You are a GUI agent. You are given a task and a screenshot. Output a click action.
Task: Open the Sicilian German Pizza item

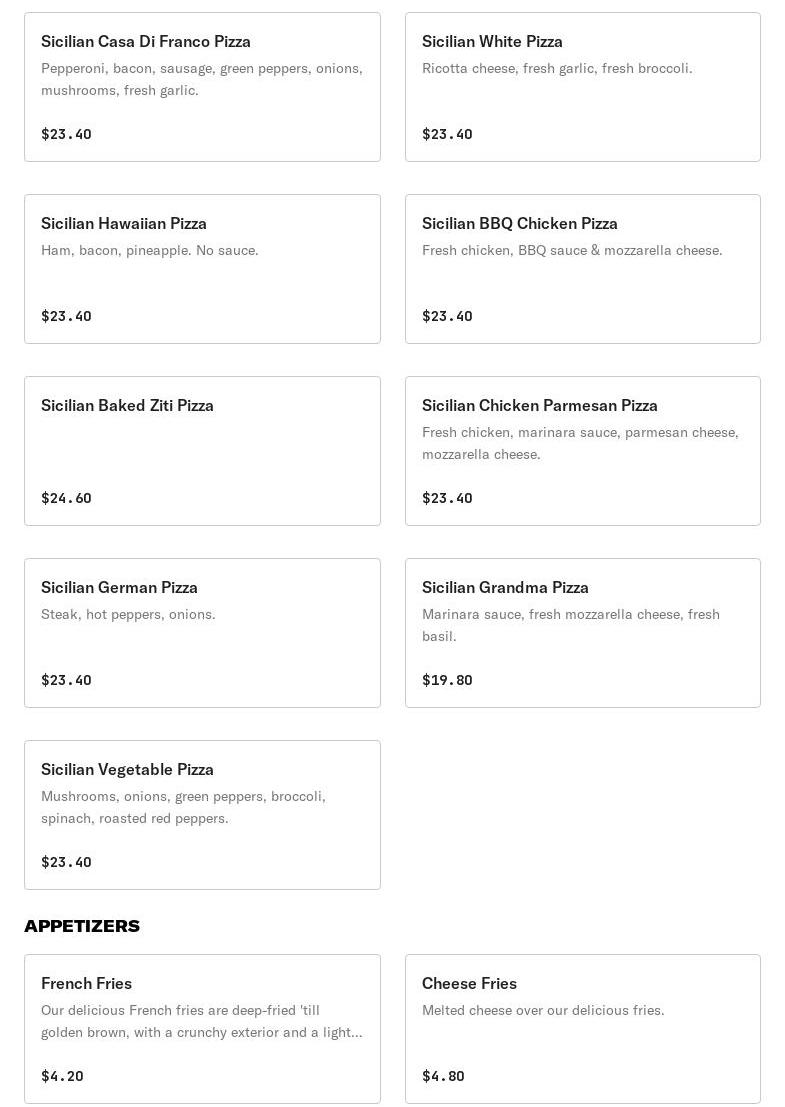coord(202,633)
